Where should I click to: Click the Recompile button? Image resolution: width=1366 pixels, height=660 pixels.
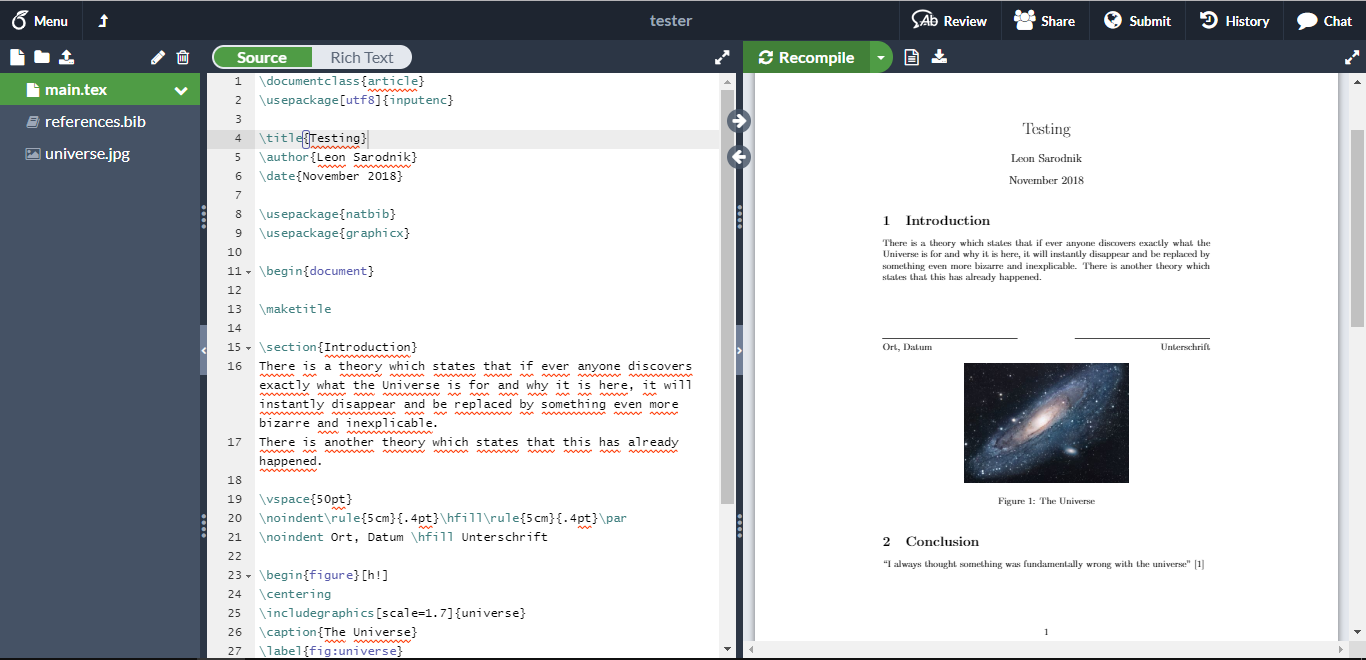(x=806, y=58)
